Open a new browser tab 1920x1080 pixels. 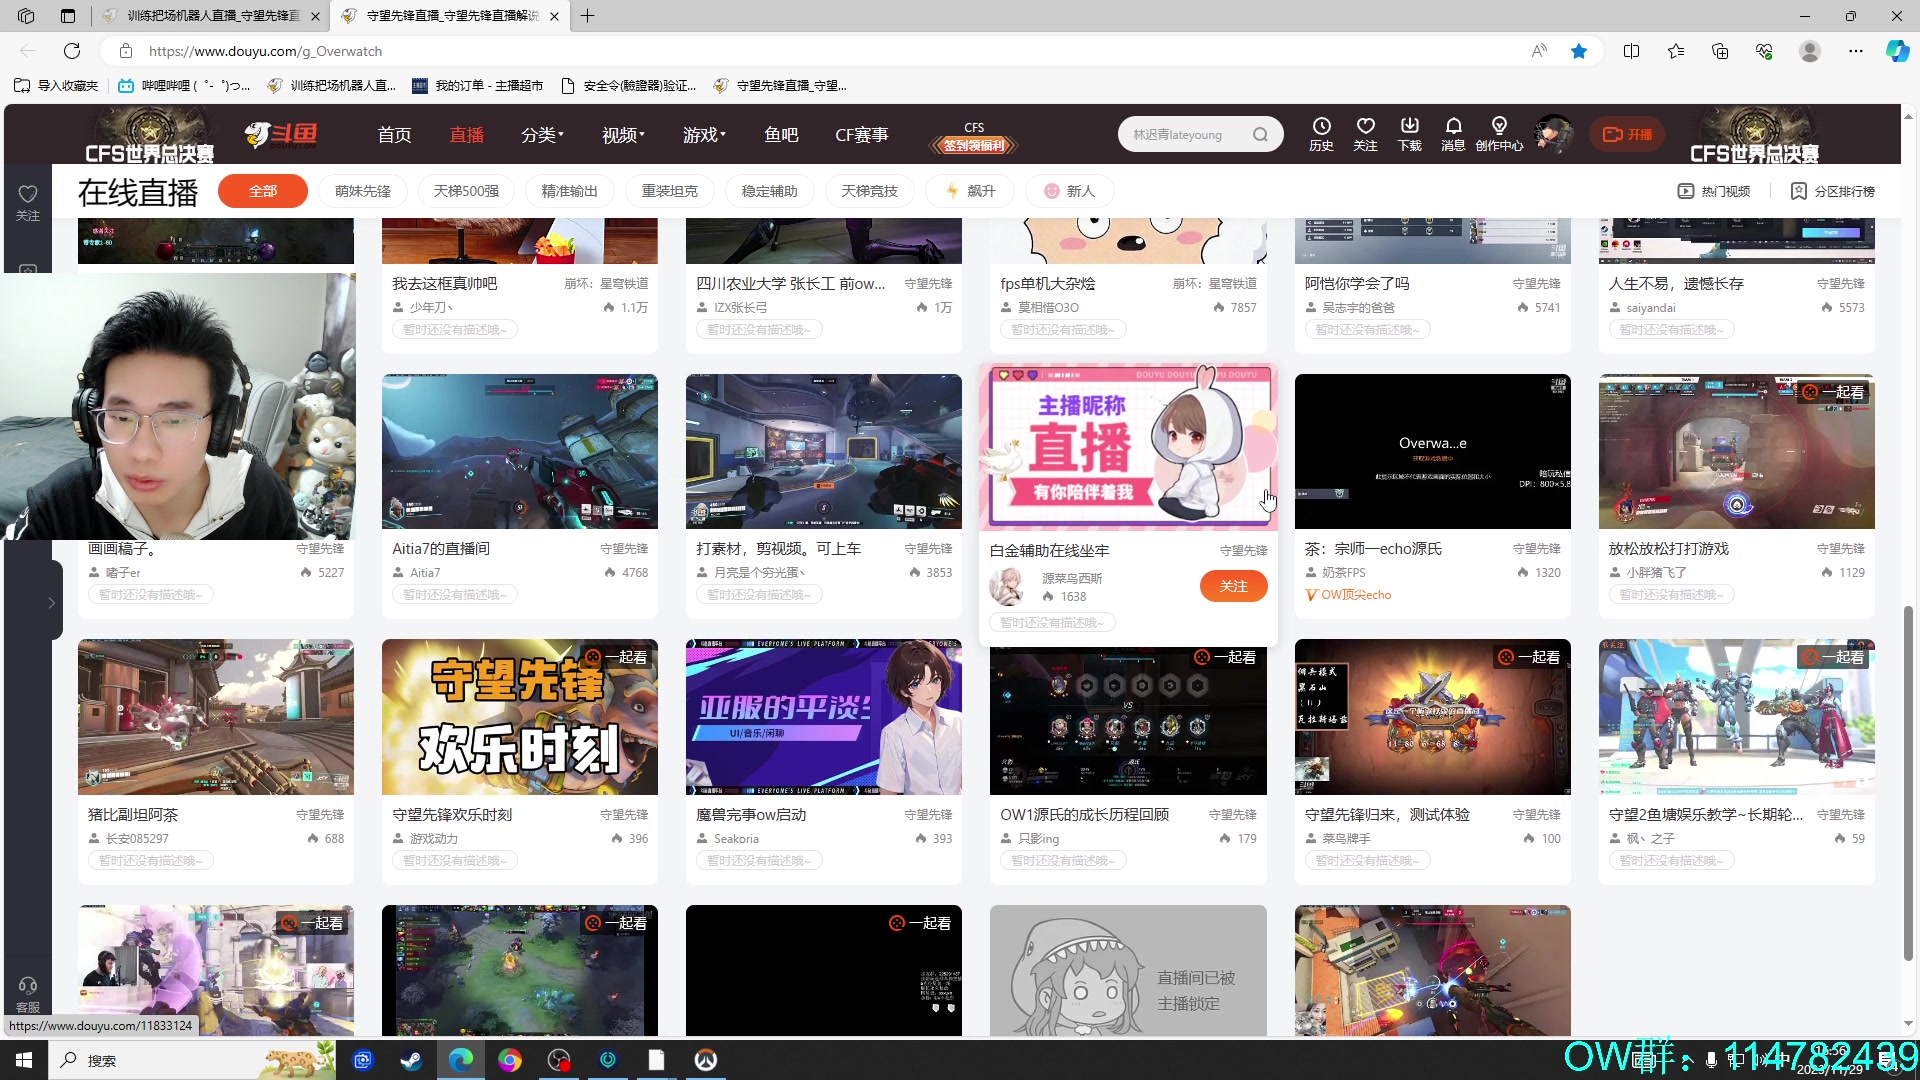coord(588,16)
